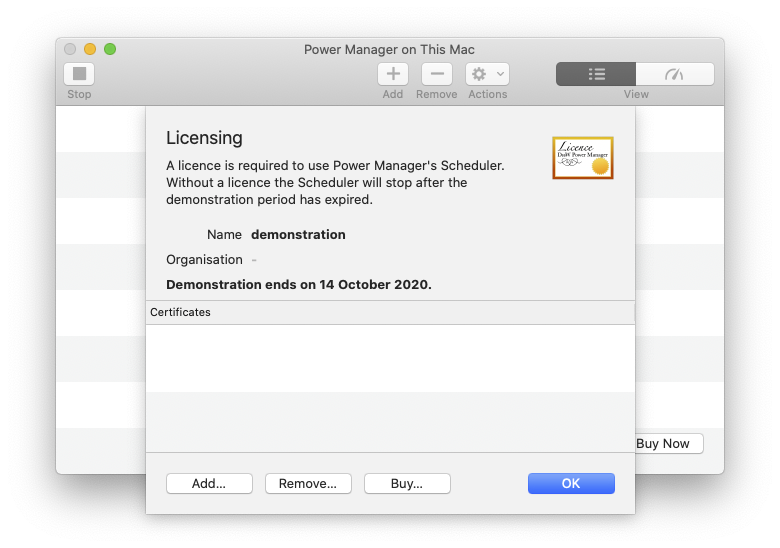Click the Licence certificate image

click(x=583, y=158)
